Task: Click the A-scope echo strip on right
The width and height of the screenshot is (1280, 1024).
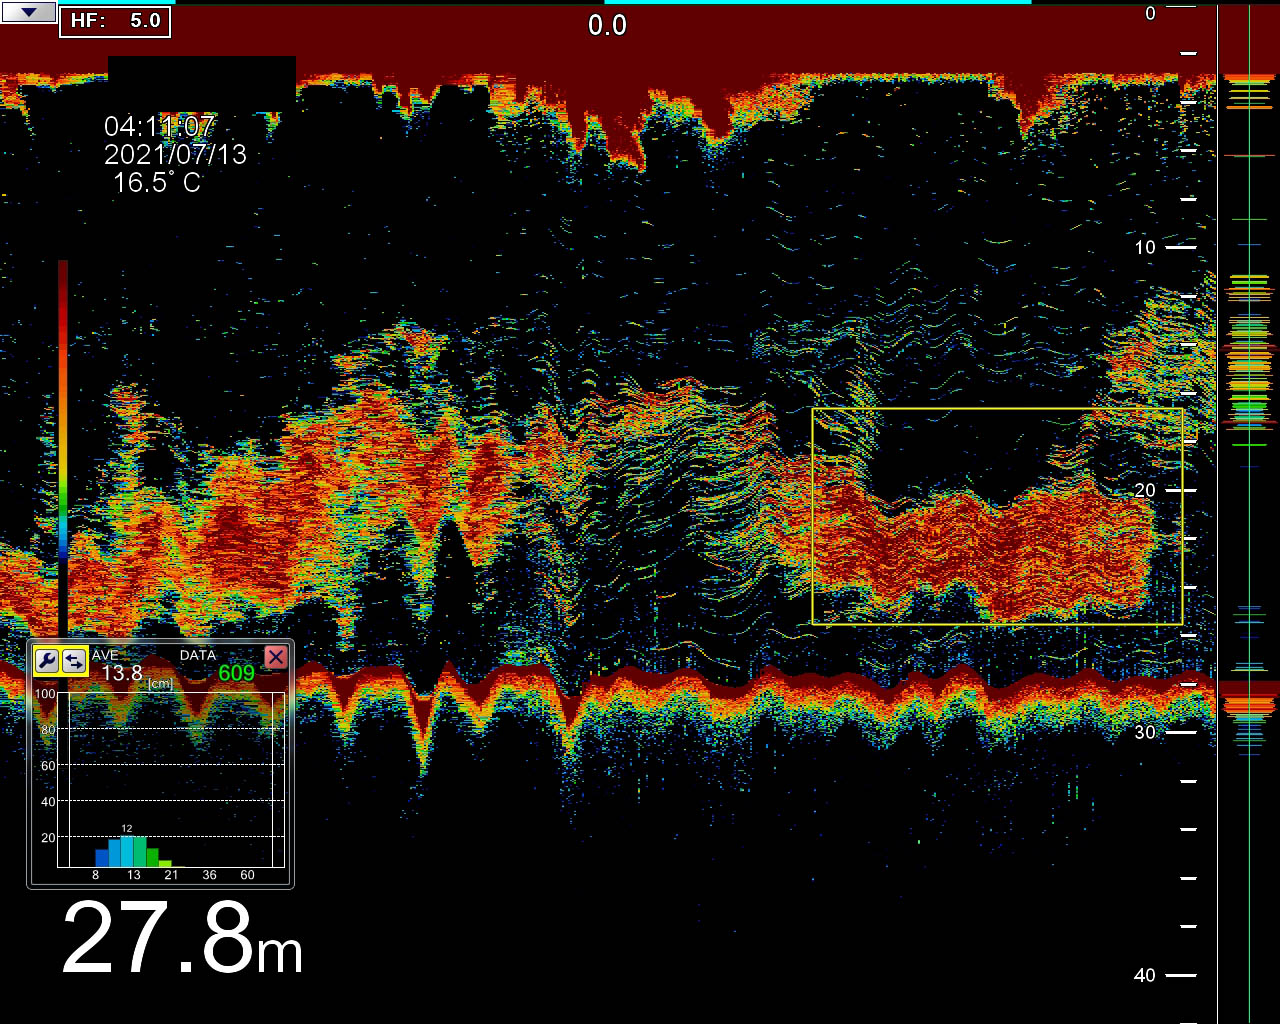Action: [1249, 512]
